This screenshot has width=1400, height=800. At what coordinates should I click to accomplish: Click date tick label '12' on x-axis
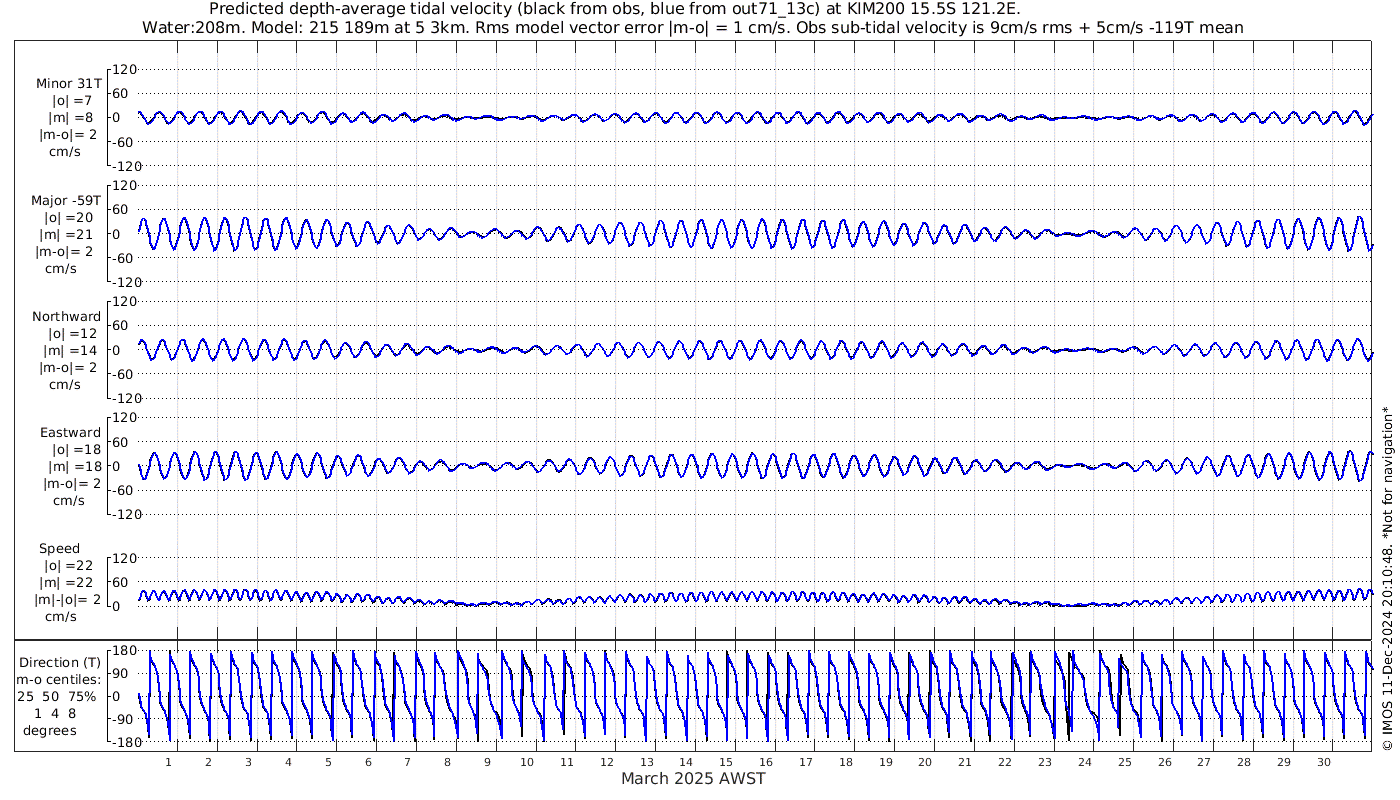tap(606, 762)
